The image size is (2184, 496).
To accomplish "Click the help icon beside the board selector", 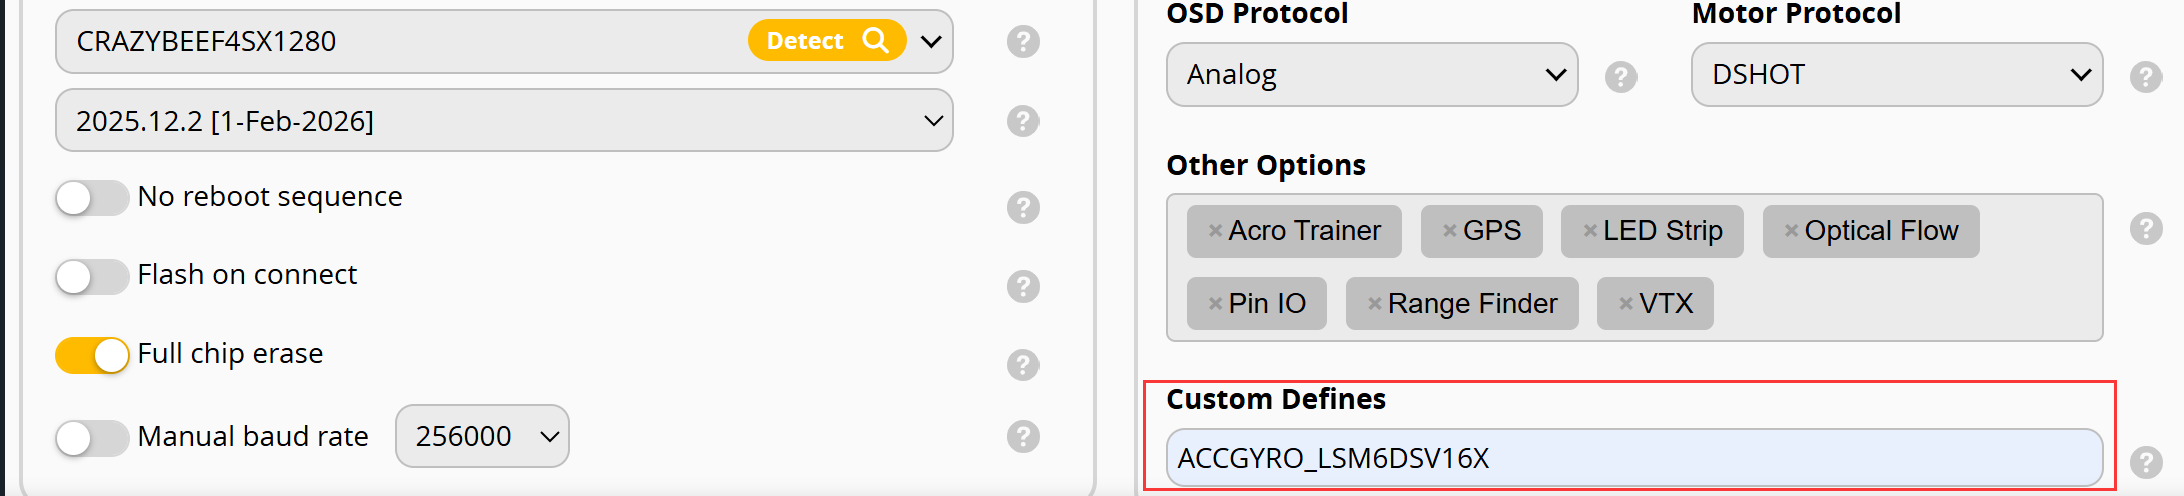I will (x=1022, y=42).
